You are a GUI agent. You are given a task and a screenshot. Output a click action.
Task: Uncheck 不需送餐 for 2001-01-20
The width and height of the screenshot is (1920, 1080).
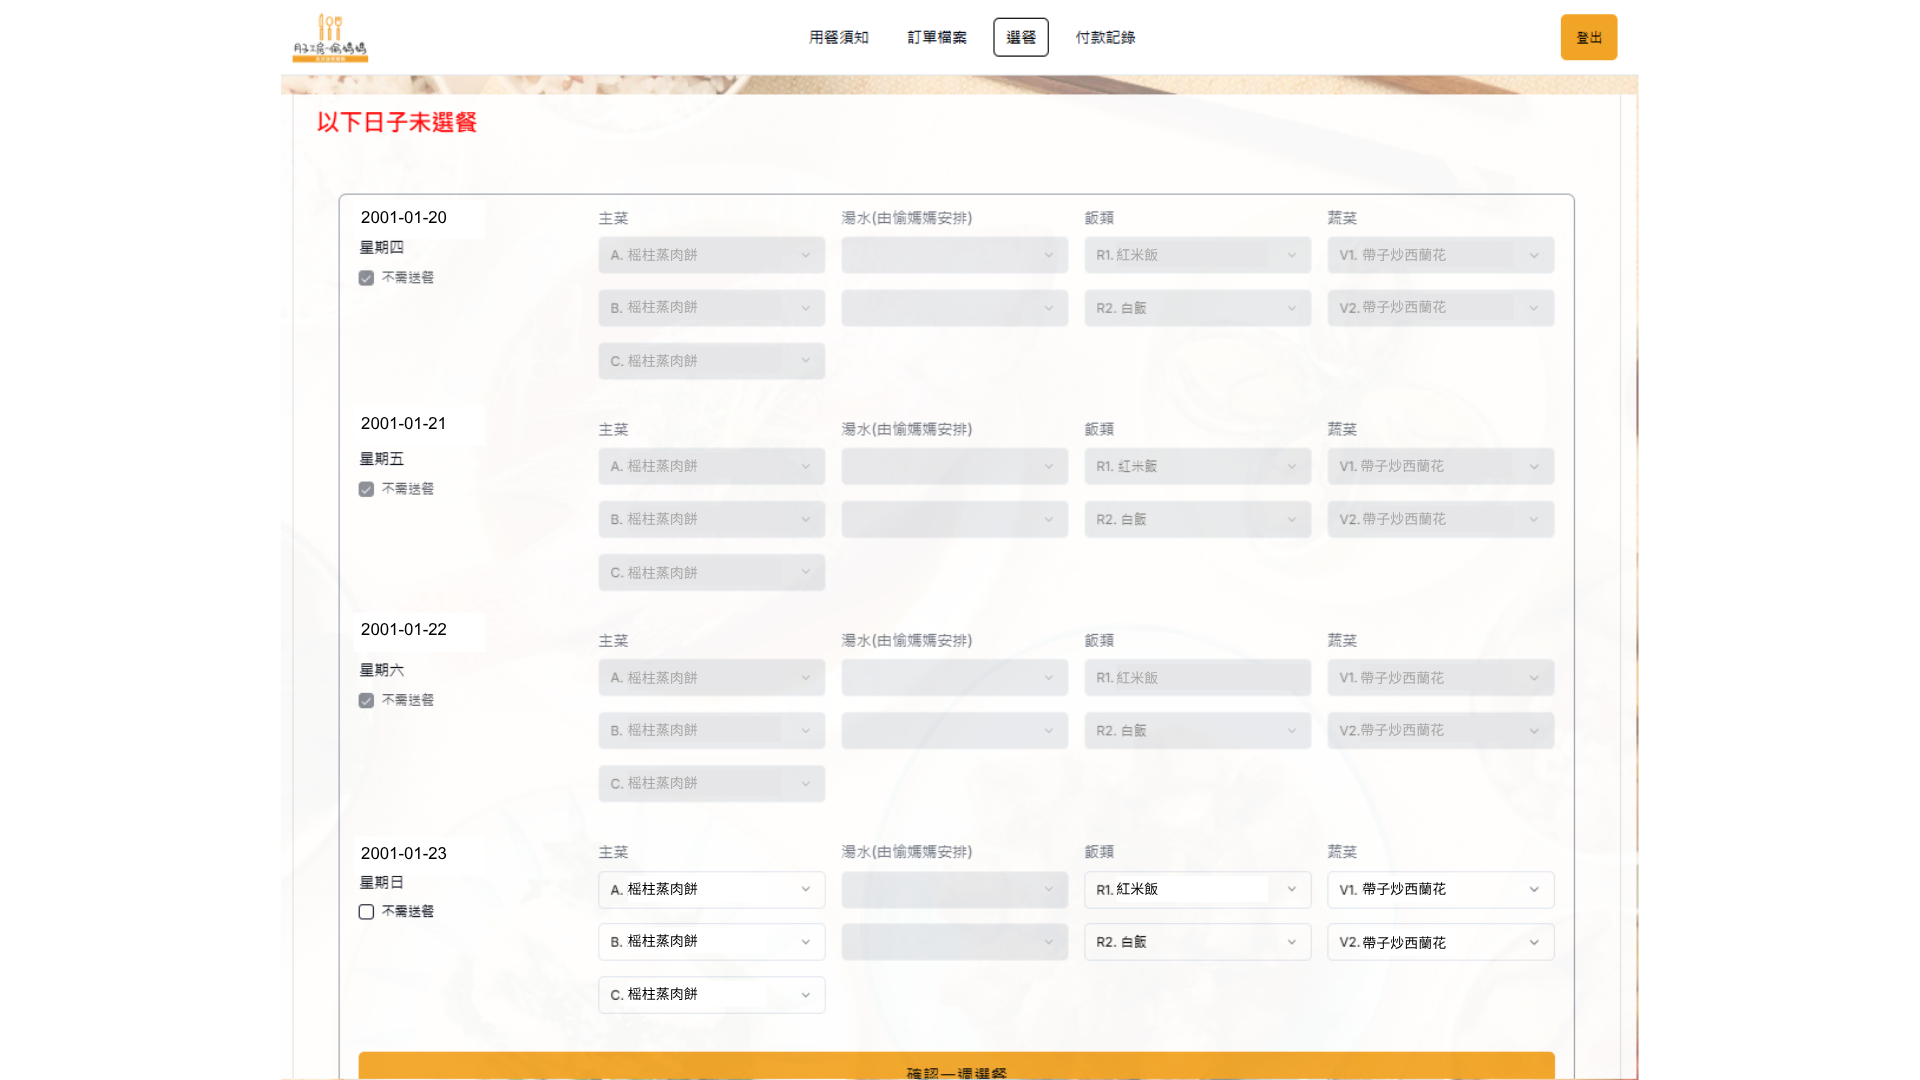[x=366, y=278]
